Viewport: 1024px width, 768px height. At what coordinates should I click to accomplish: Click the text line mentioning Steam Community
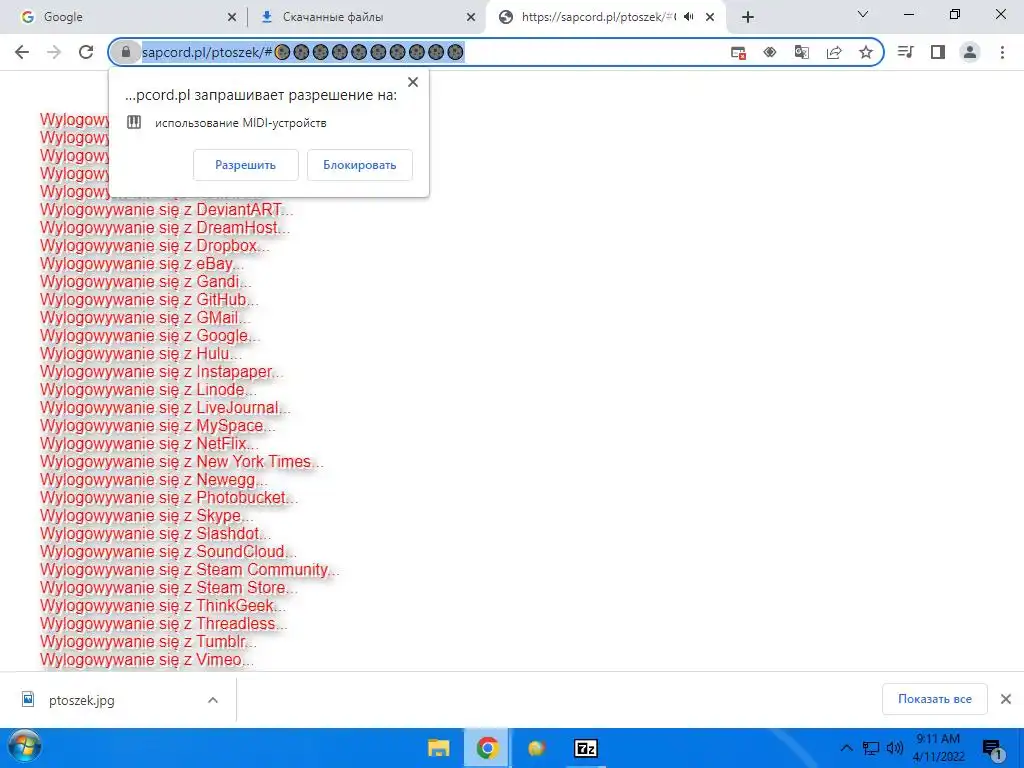189,569
